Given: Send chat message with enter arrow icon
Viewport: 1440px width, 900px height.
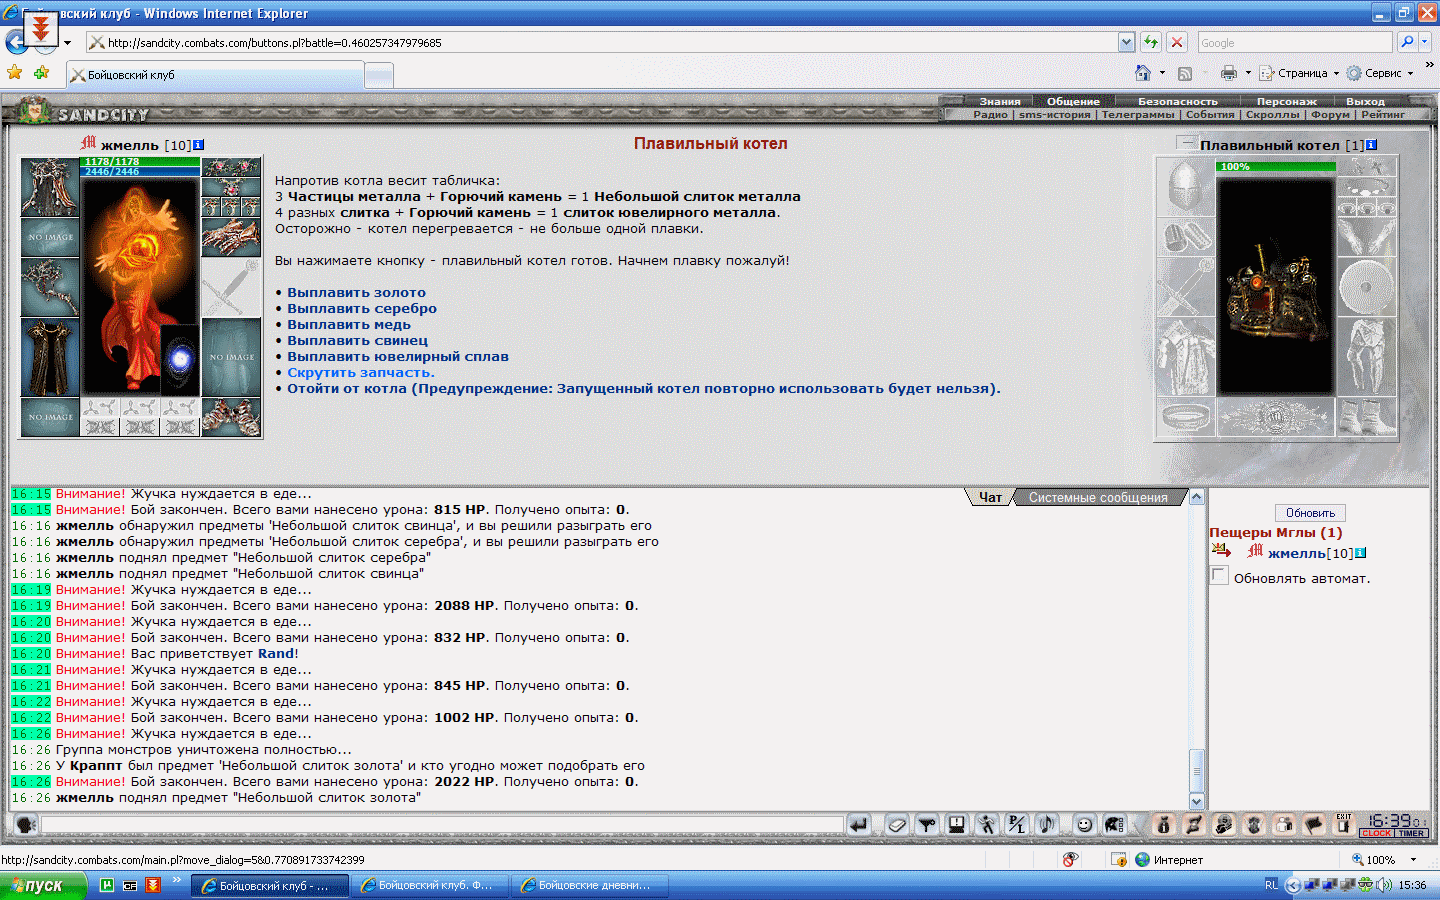Looking at the screenshot, I should (858, 825).
